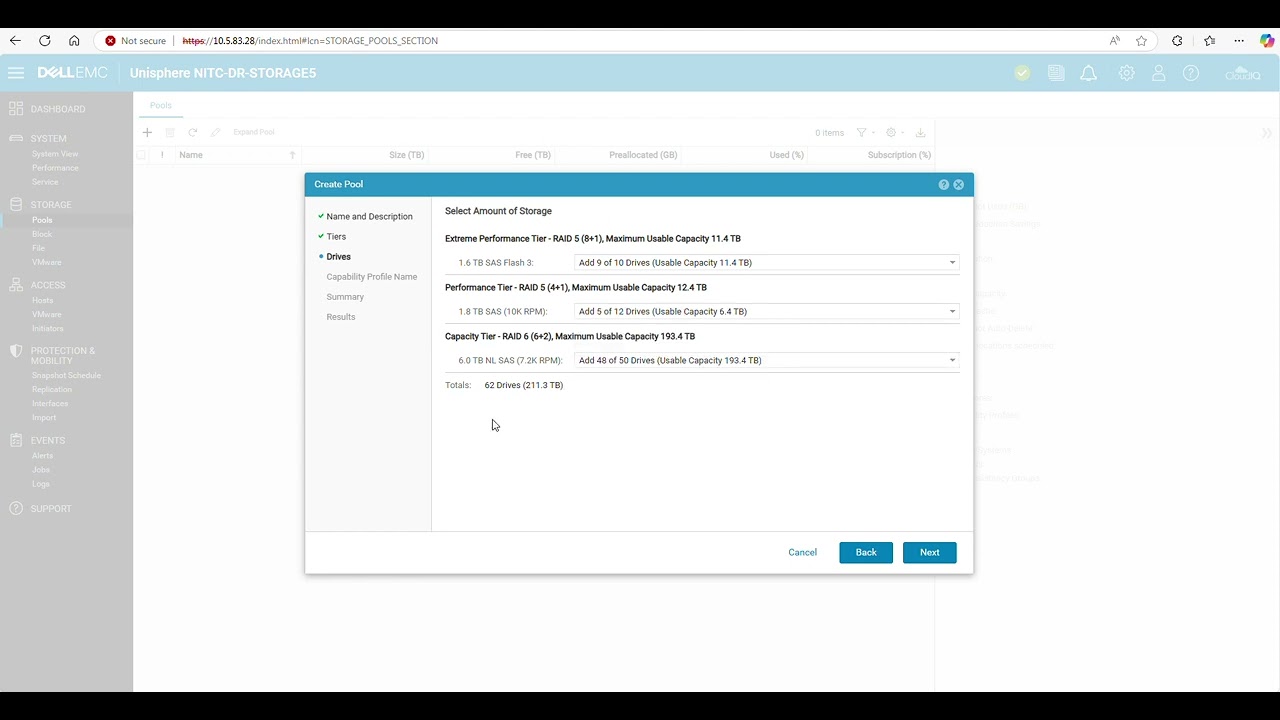Click the Back button
The width and height of the screenshot is (1280, 720).
pyautogui.click(x=866, y=552)
